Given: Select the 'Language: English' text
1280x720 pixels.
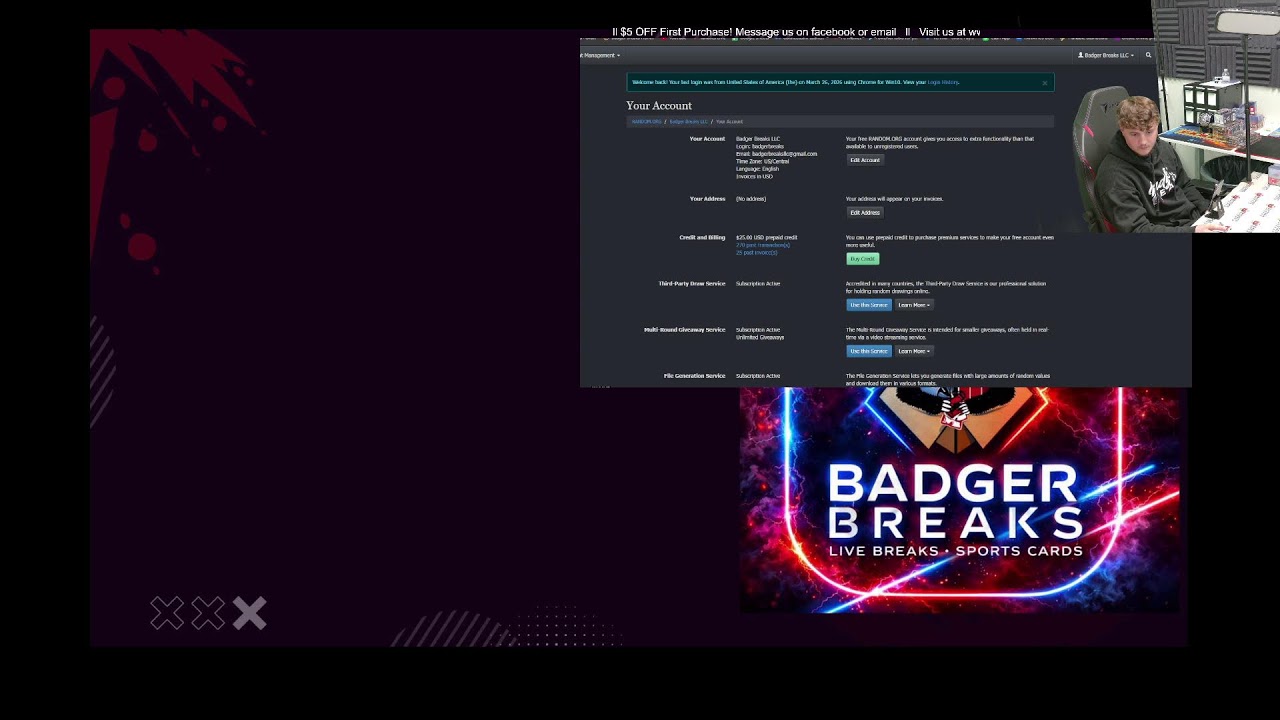Looking at the screenshot, I should pyautogui.click(x=757, y=169).
